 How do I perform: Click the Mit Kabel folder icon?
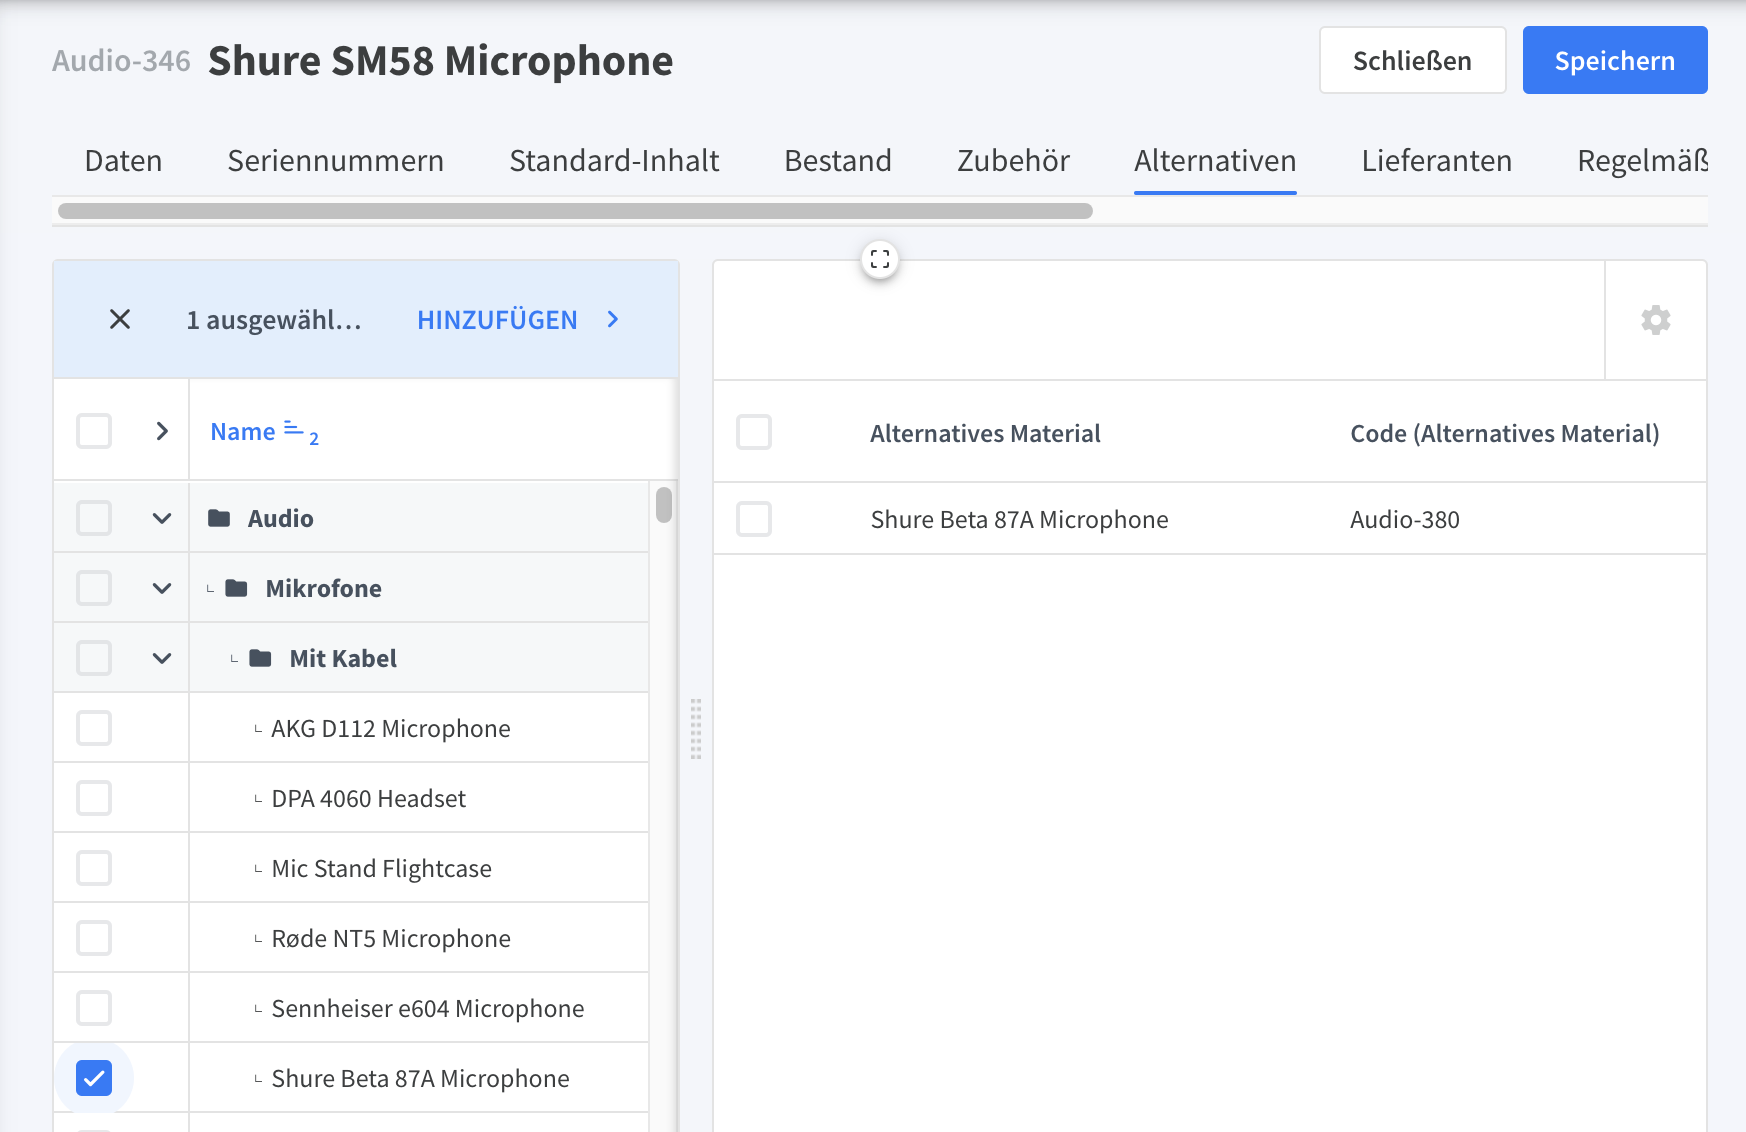(x=261, y=658)
